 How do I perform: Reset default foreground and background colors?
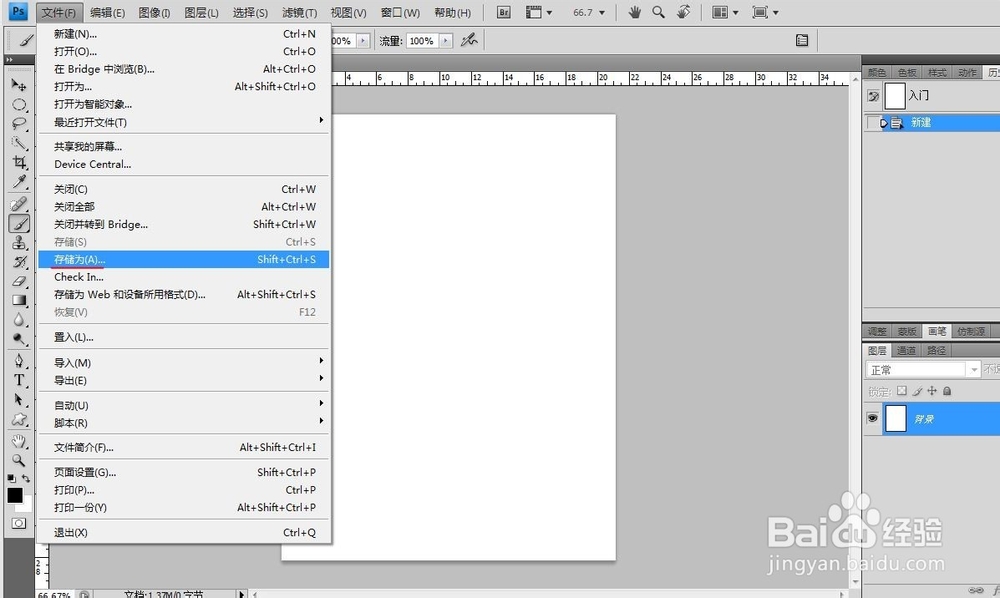[x=11, y=478]
